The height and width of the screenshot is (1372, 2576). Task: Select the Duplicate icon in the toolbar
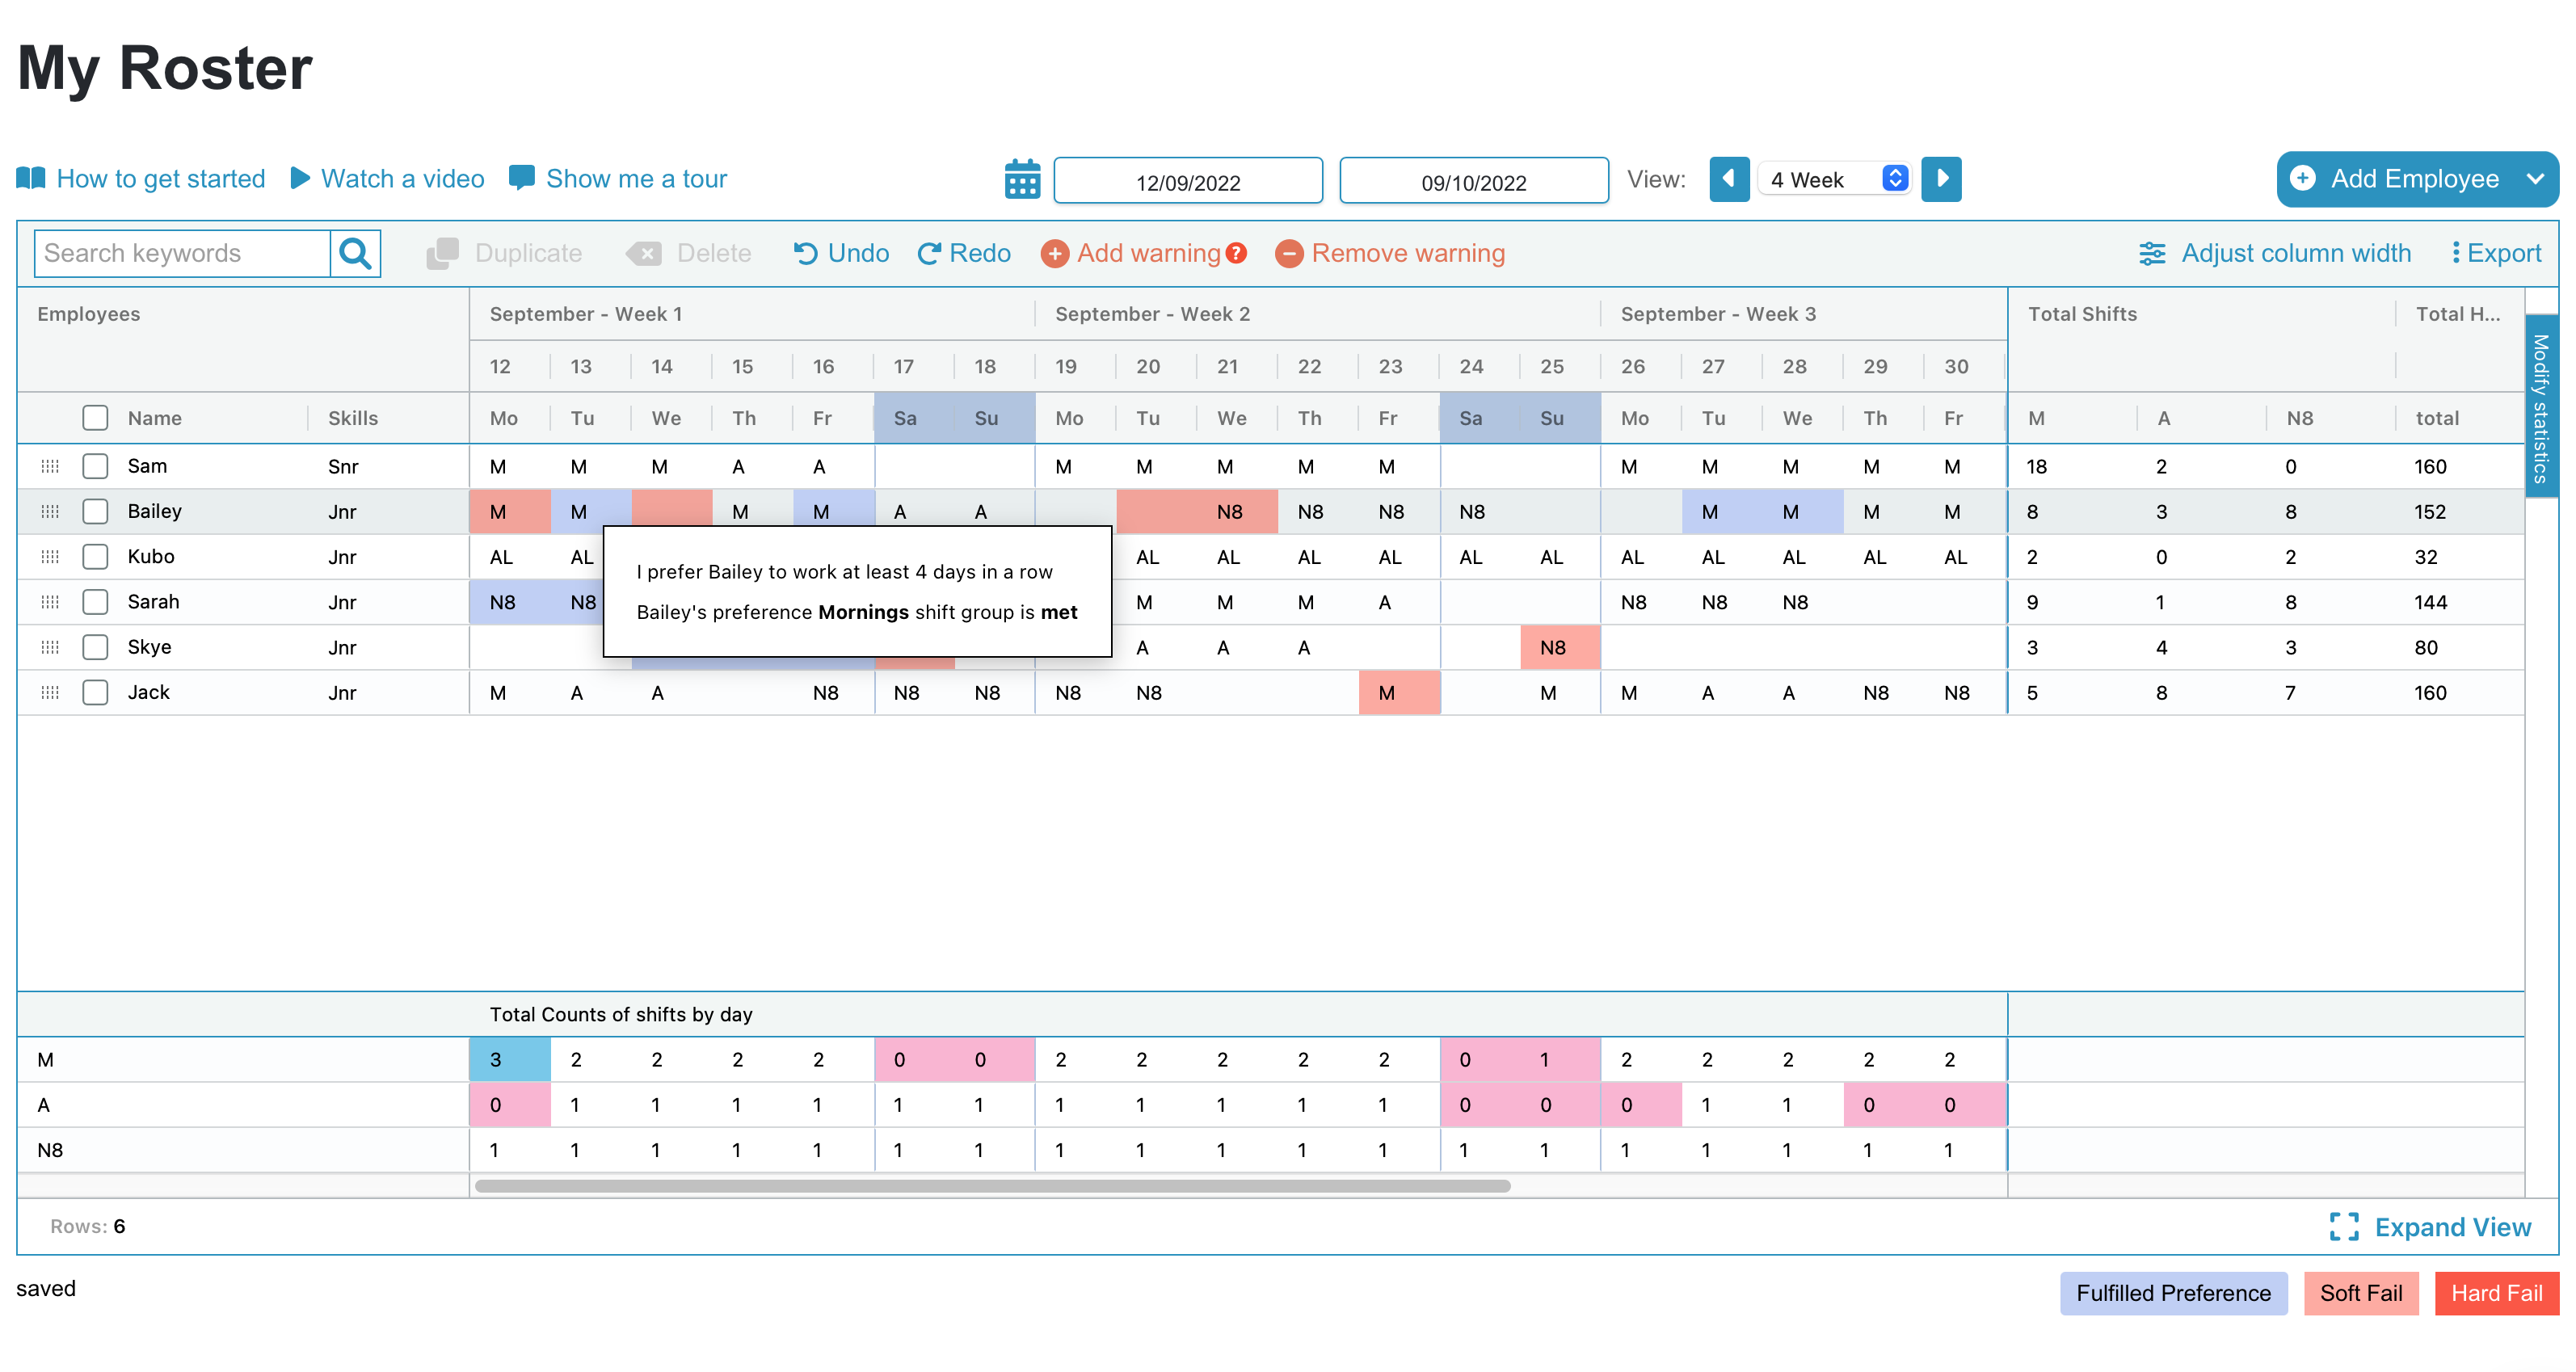[x=443, y=253]
